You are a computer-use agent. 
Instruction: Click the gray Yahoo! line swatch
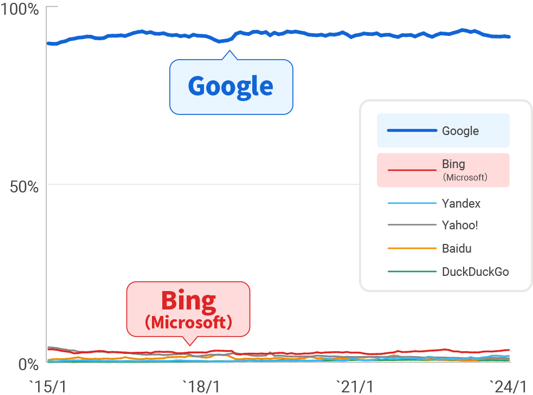point(412,225)
